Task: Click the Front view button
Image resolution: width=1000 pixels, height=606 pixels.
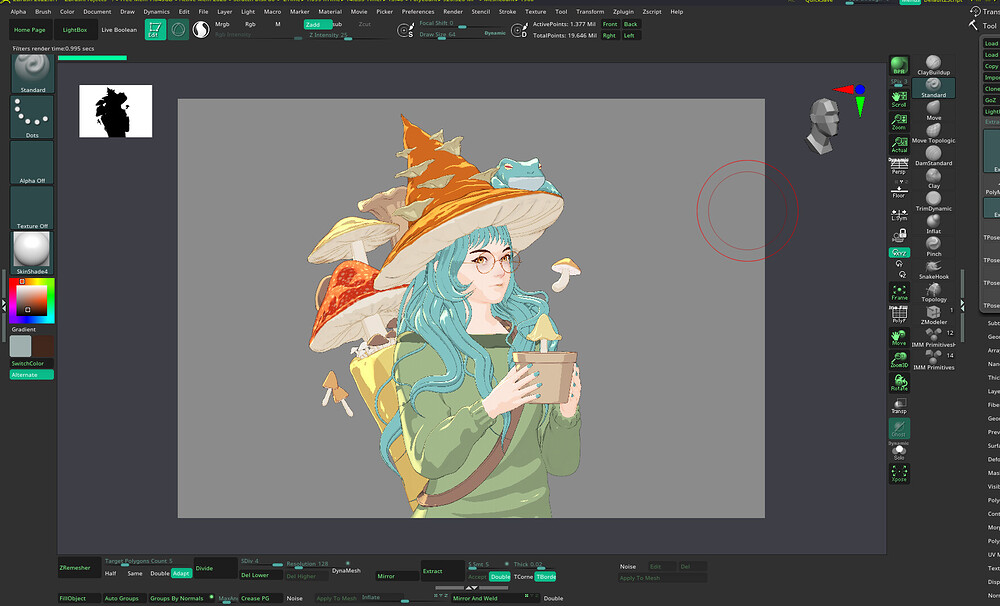Action: [x=610, y=24]
